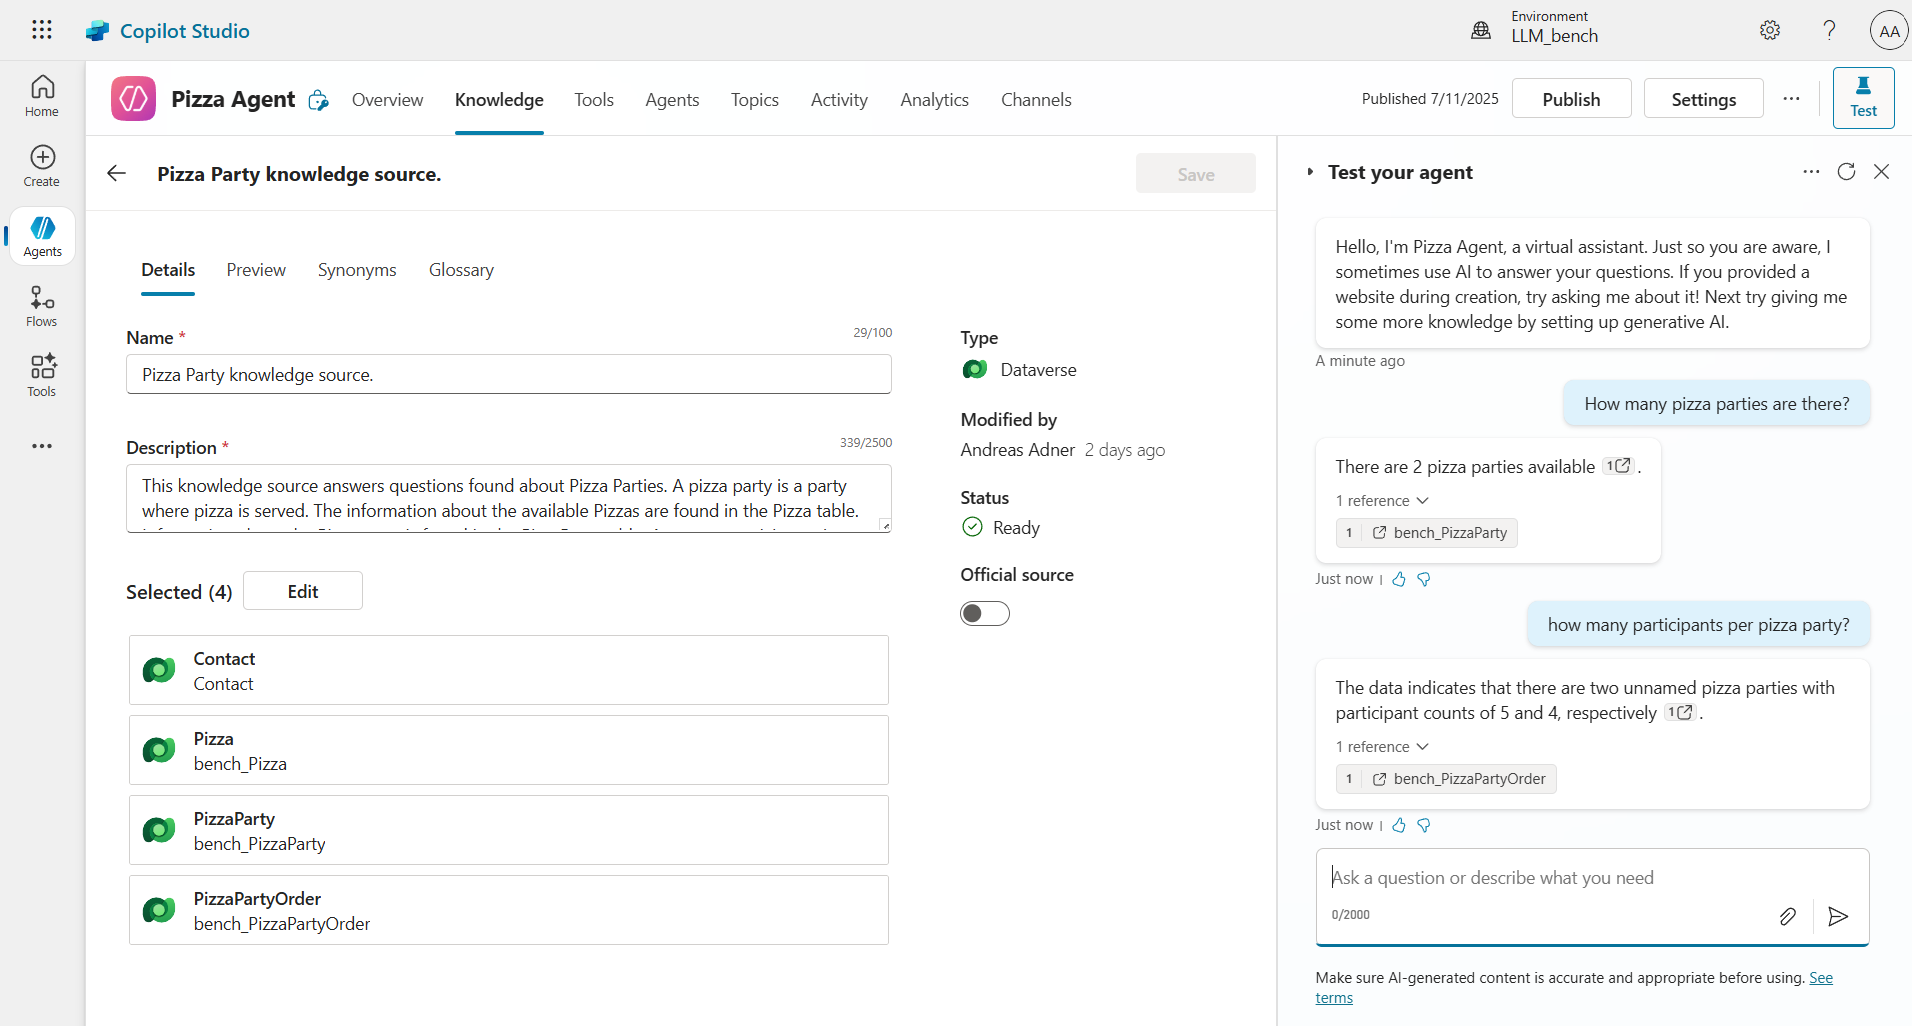Open citation 1 in the pizza parties answer

[x=1618, y=466]
